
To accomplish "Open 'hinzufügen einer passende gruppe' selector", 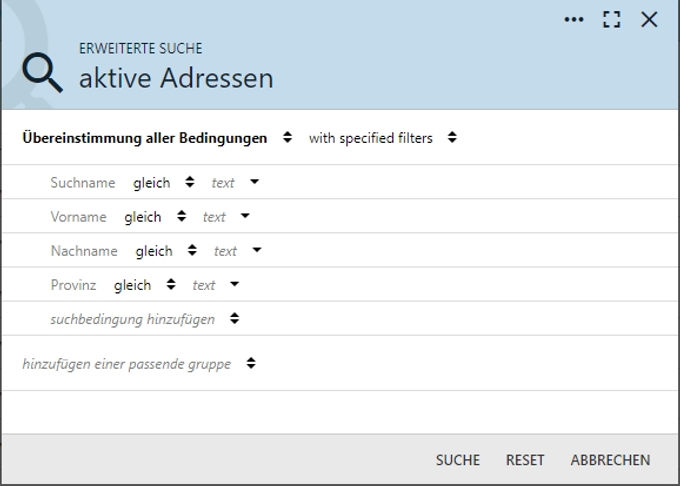I will pyautogui.click(x=139, y=364).
